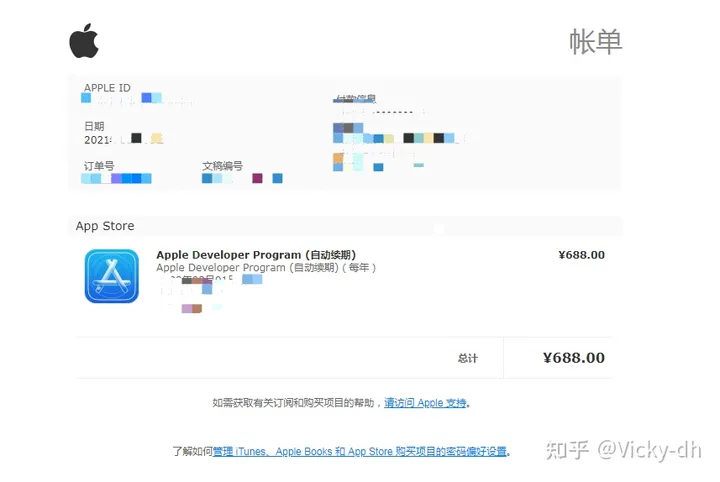Open the 管理 iTunes 密码偏好设置 link
Viewport: 720px width, 482px height.
point(360,452)
